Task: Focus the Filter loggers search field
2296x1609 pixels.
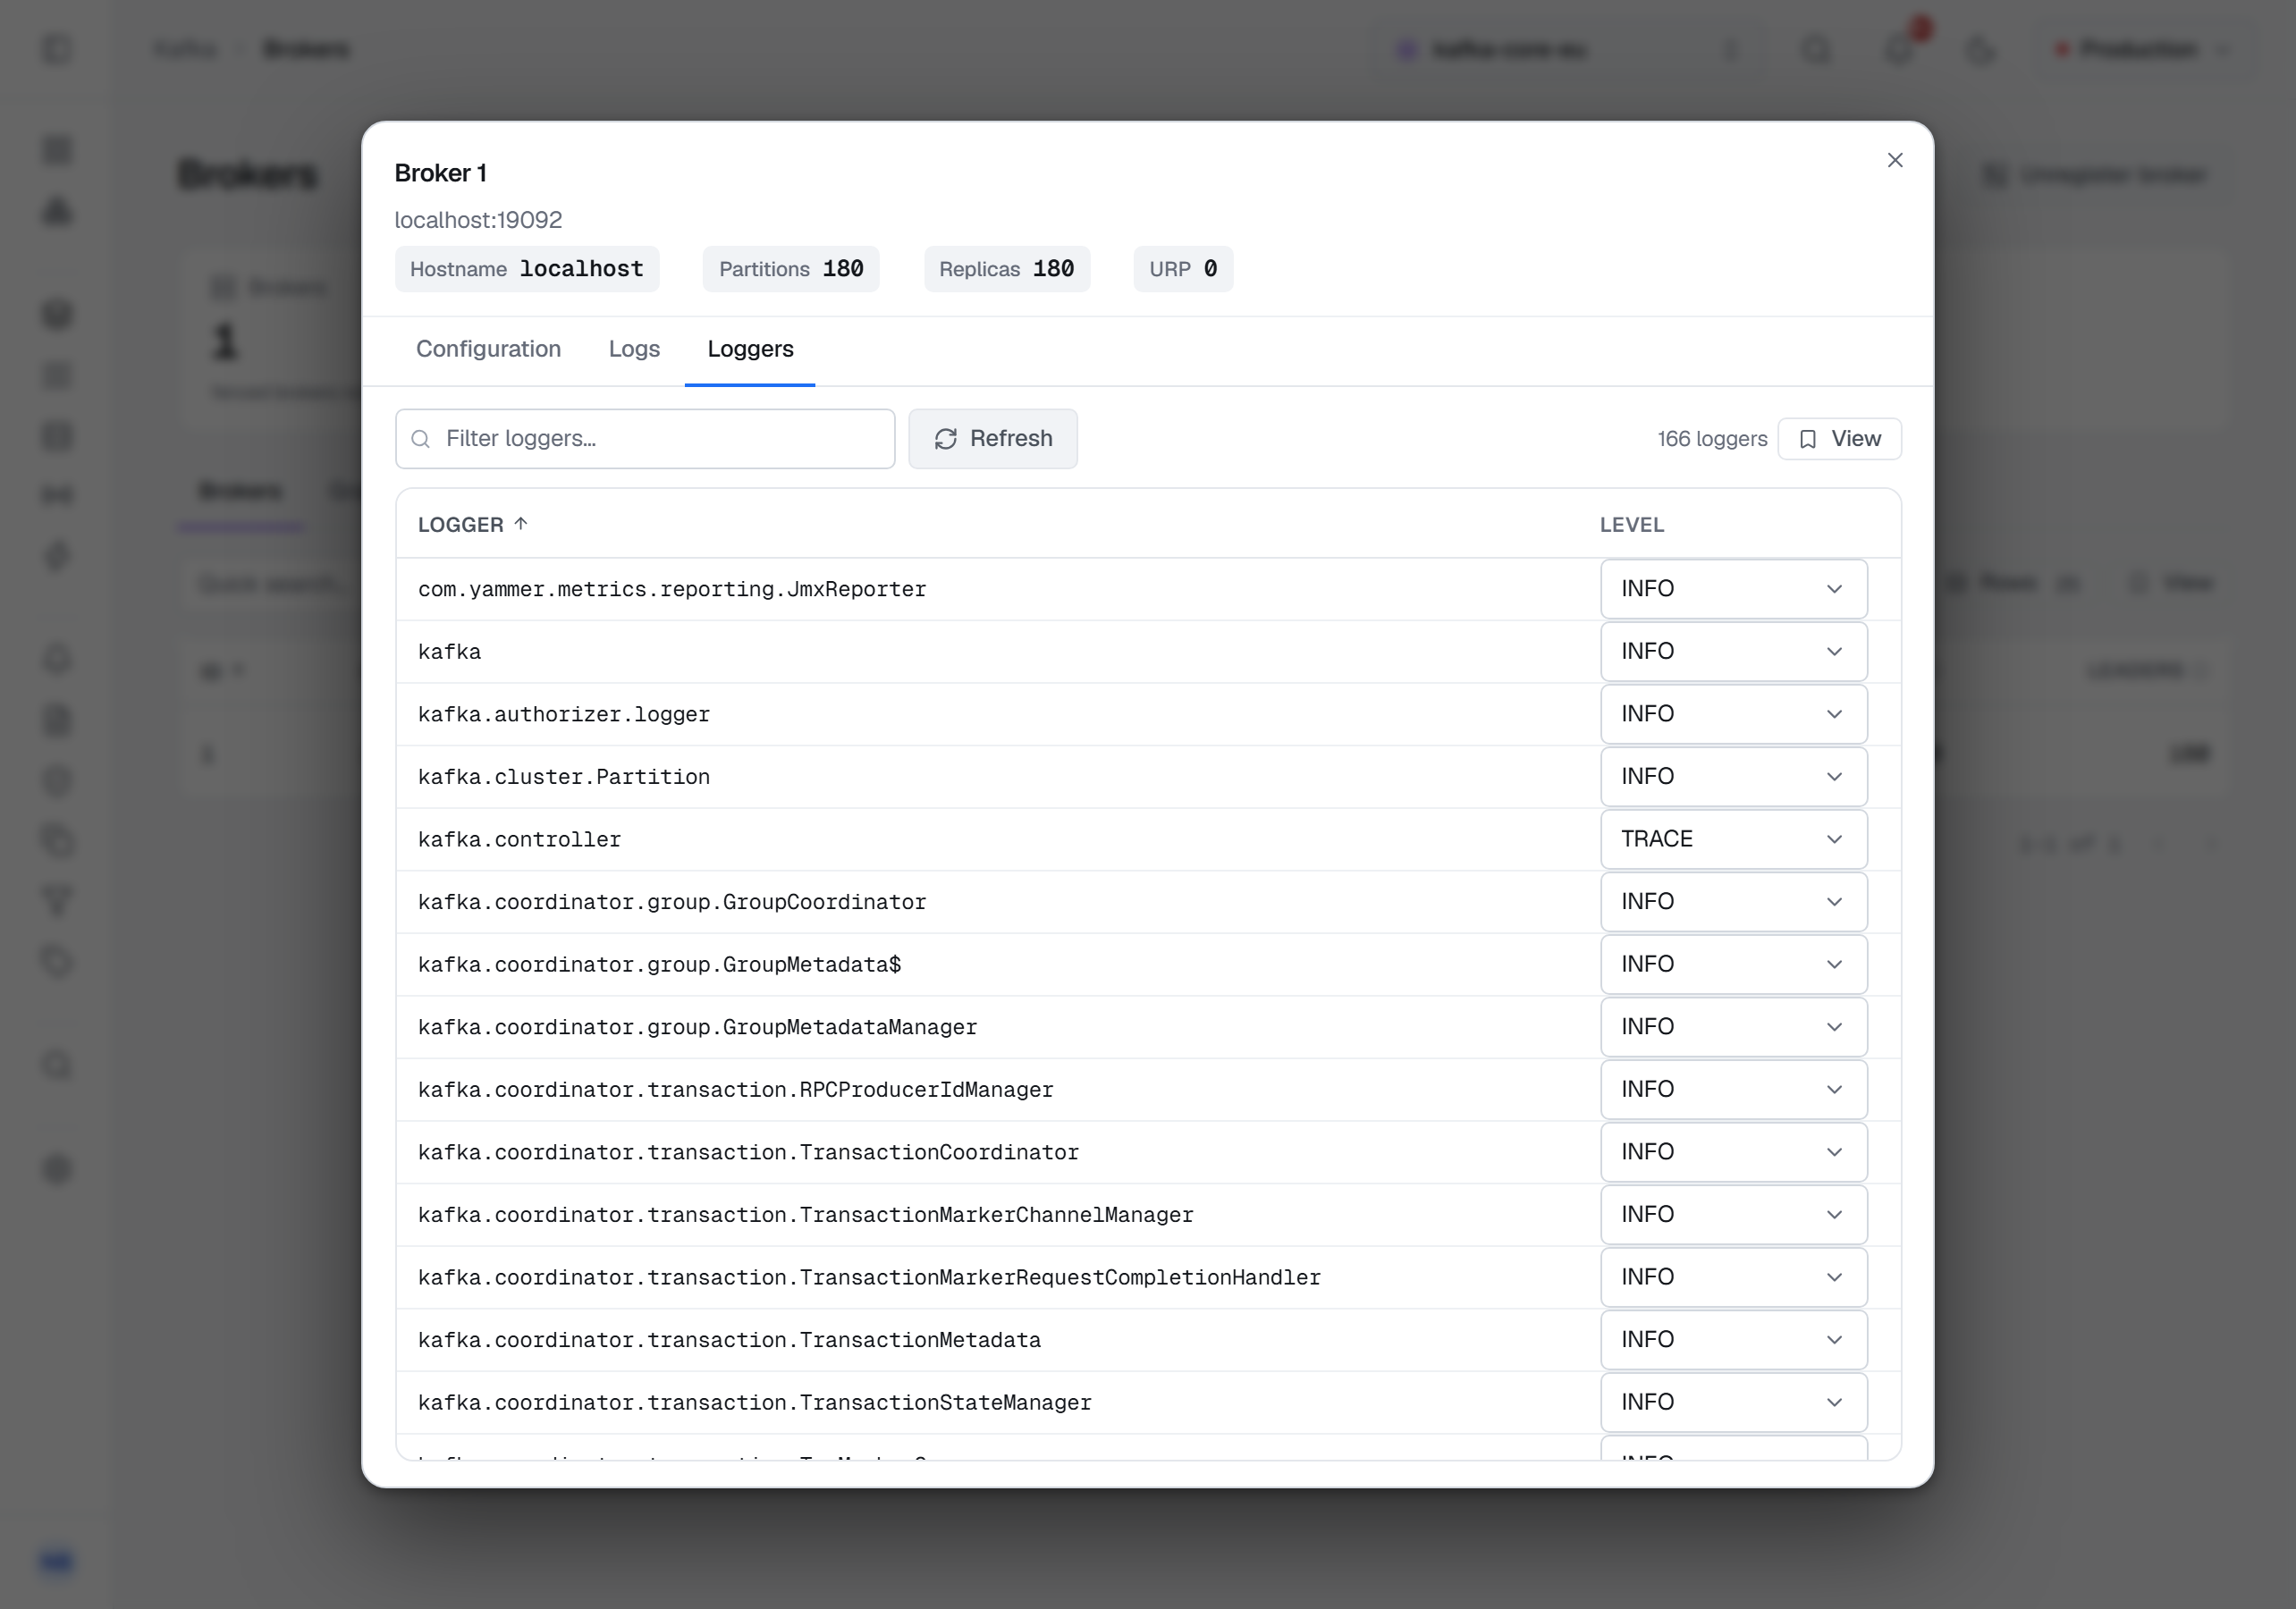Action: click(x=645, y=438)
